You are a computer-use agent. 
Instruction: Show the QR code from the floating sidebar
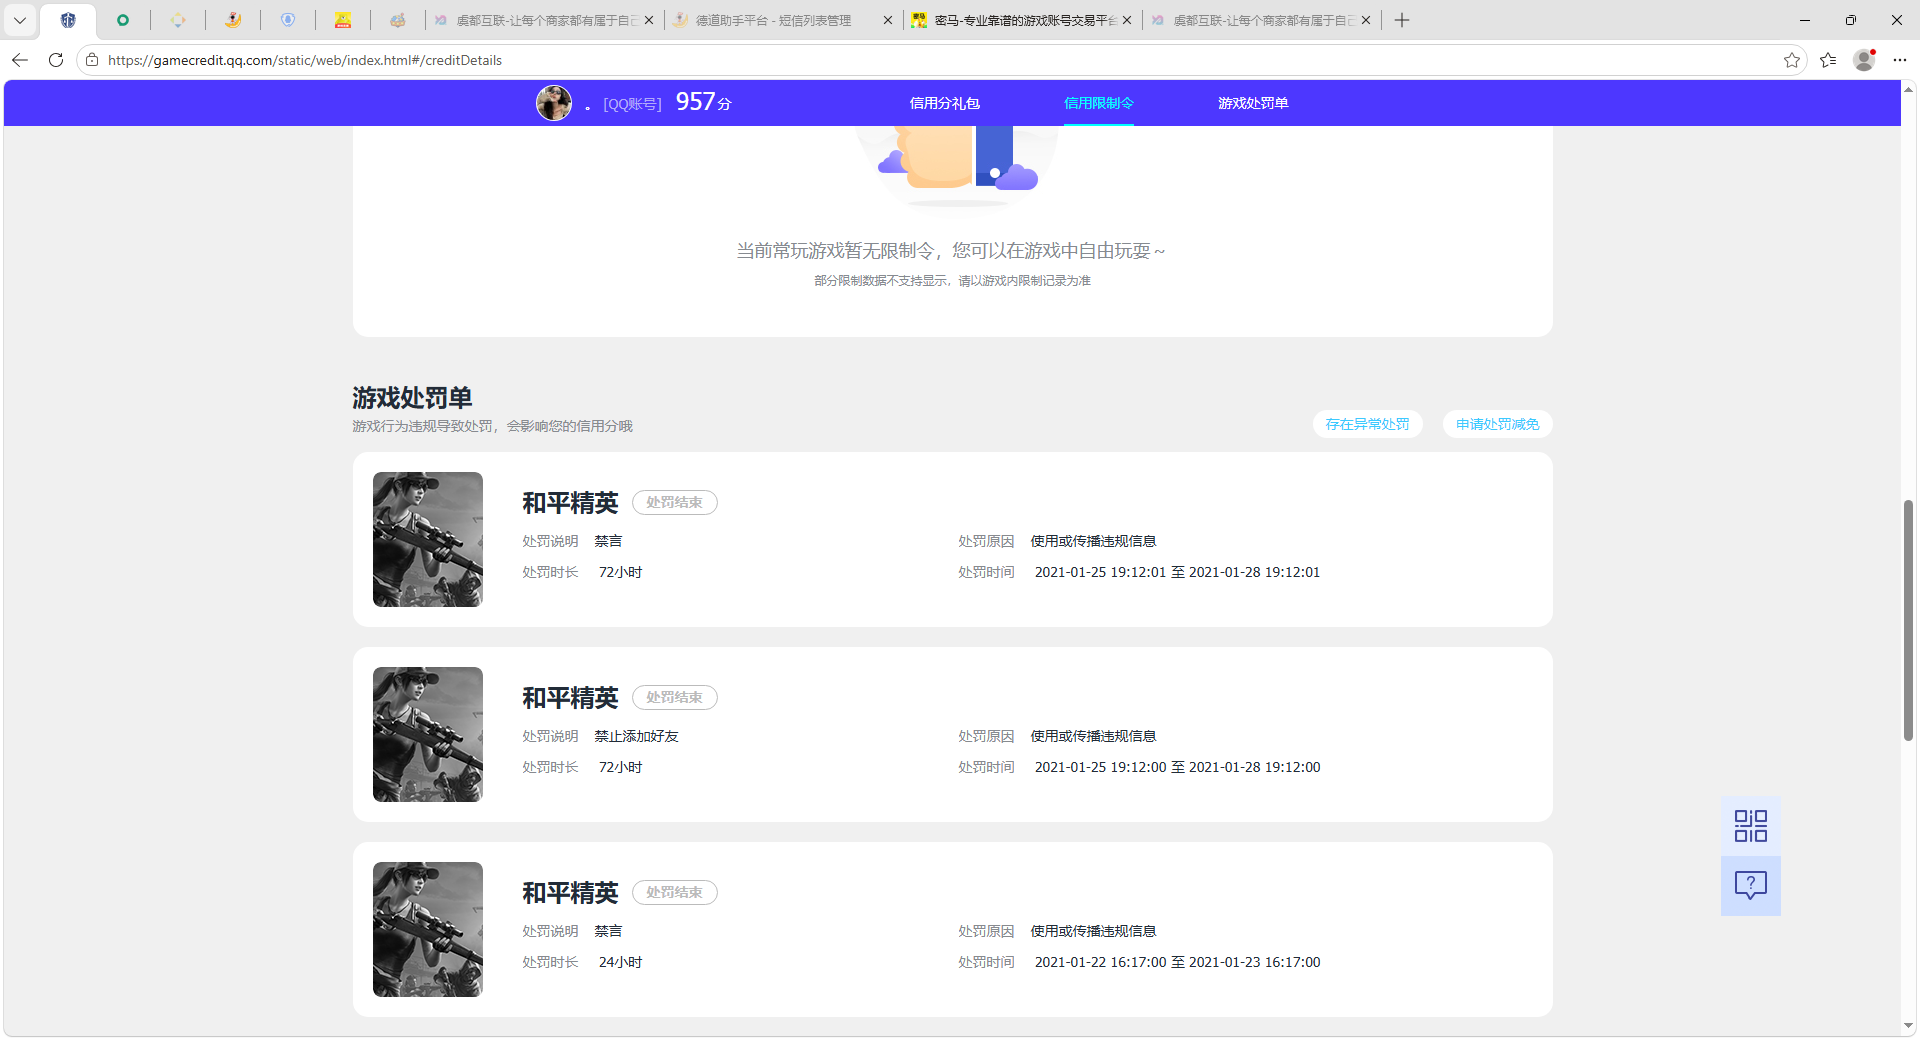tap(1751, 826)
